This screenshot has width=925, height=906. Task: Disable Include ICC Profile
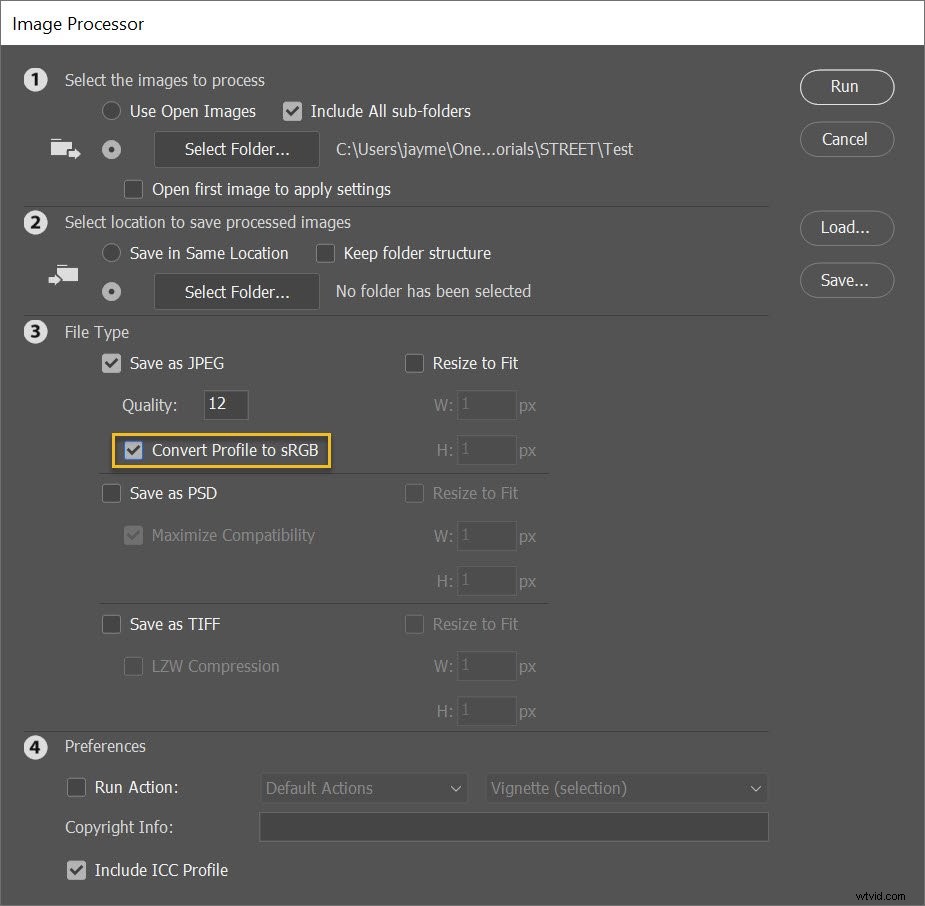point(77,870)
